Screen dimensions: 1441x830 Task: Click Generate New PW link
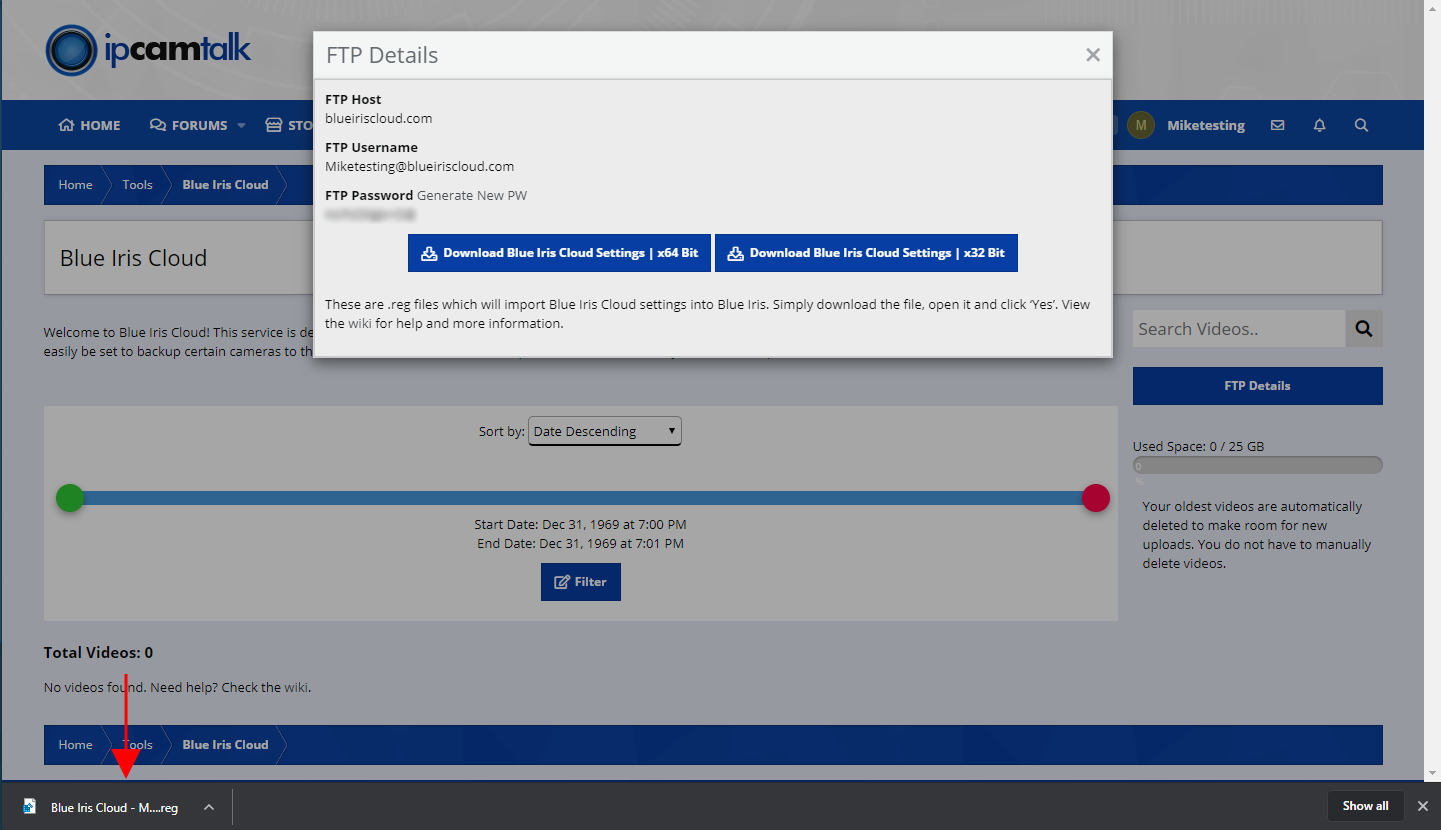click(x=472, y=195)
